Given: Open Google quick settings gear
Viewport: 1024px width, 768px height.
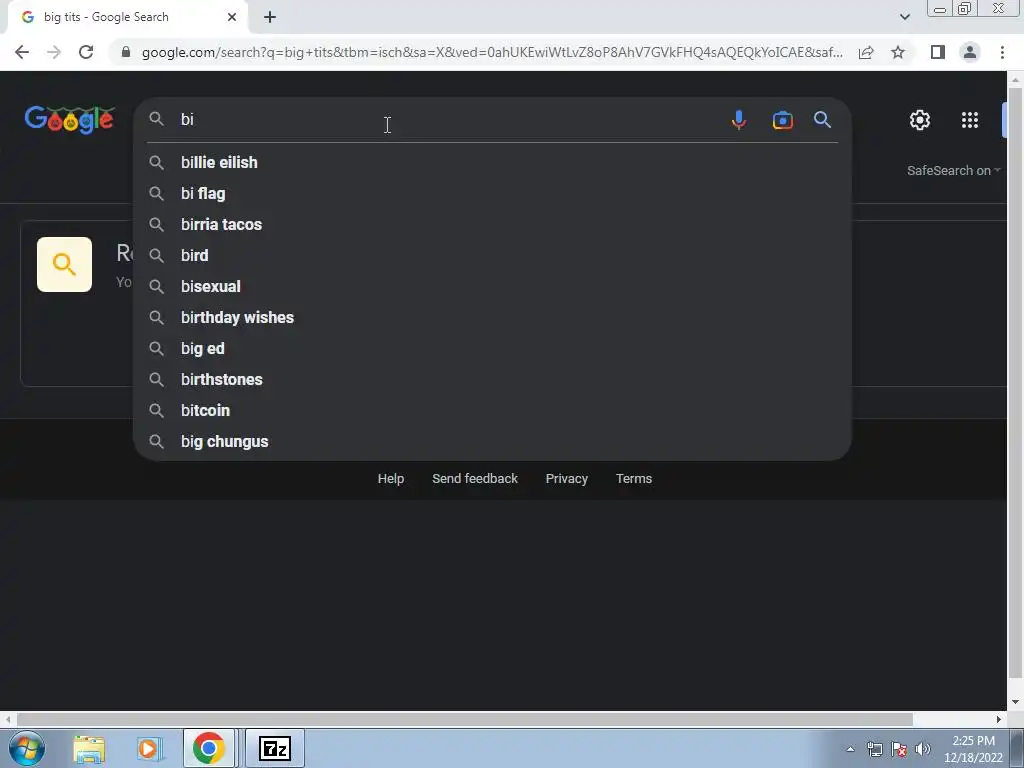Looking at the screenshot, I should [x=920, y=120].
